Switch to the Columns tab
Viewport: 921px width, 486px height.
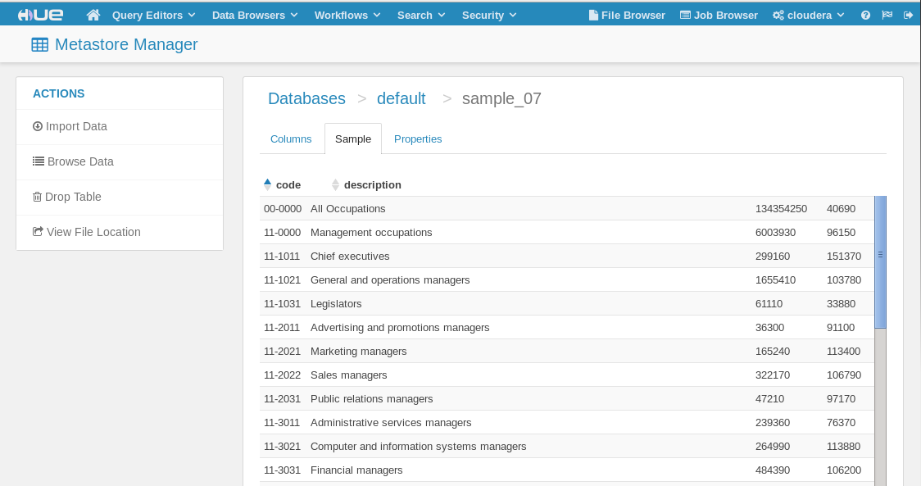pyautogui.click(x=291, y=139)
